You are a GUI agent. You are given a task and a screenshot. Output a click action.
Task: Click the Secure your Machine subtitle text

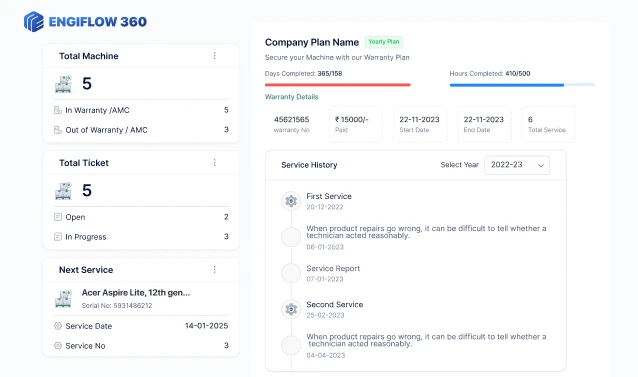click(337, 57)
